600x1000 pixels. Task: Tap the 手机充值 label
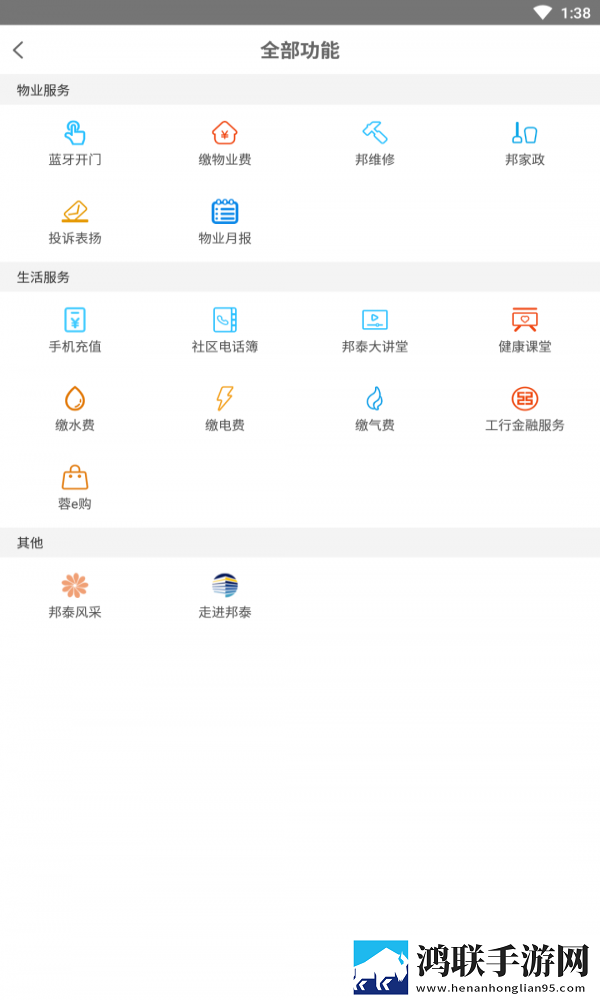click(x=75, y=346)
